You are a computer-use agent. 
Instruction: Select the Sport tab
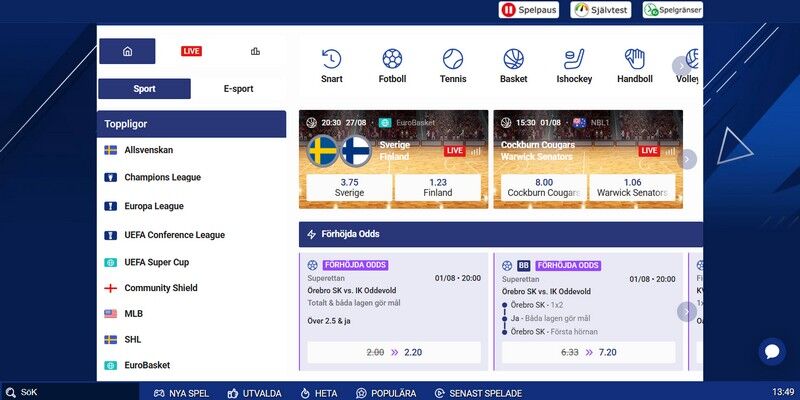144,89
